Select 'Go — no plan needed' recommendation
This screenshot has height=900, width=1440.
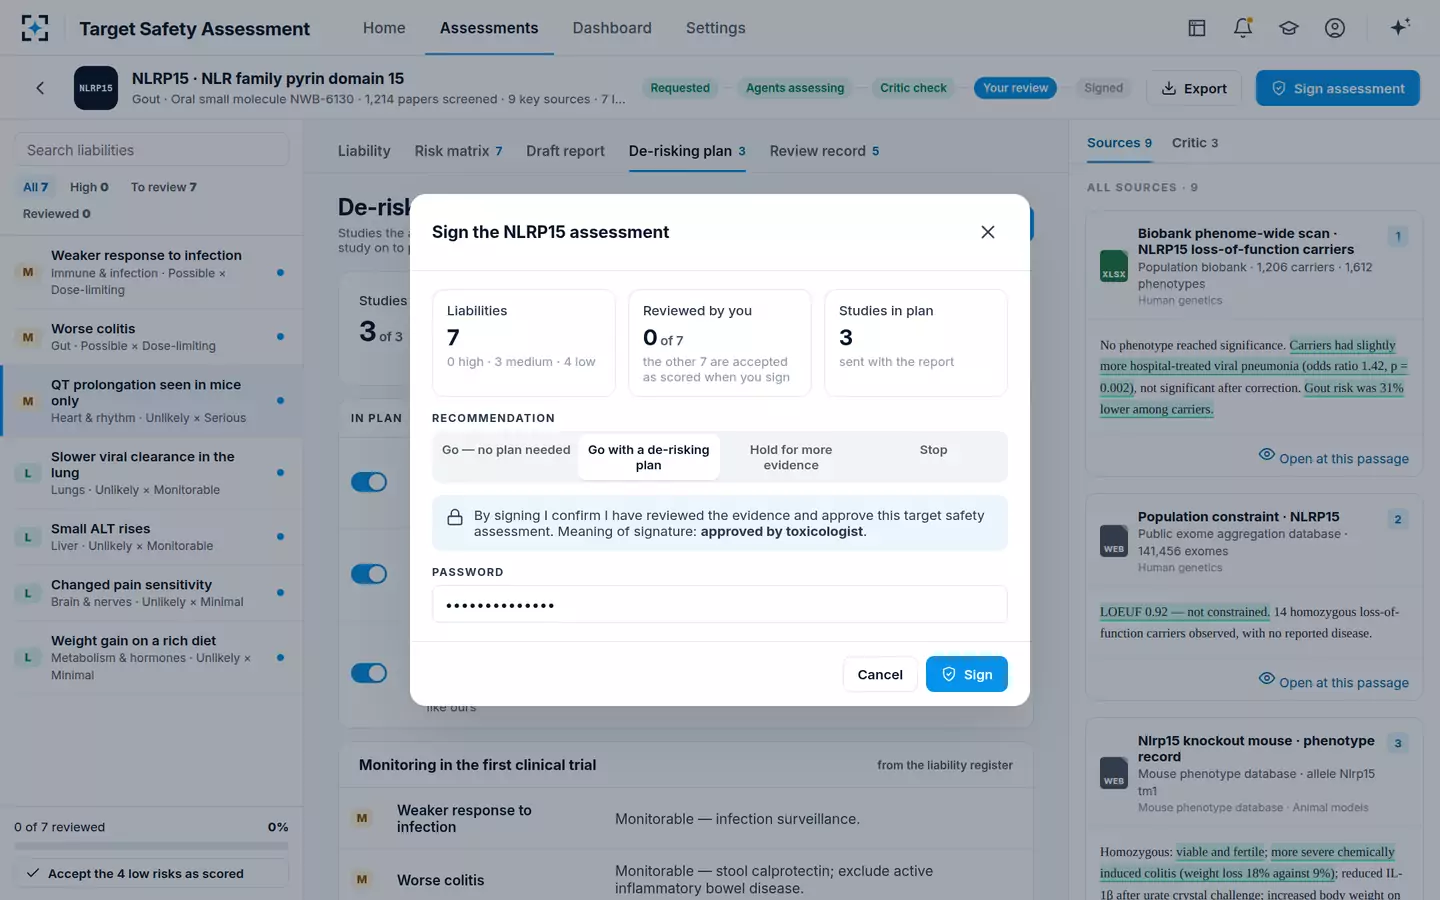pyautogui.click(x=506, y=457)
